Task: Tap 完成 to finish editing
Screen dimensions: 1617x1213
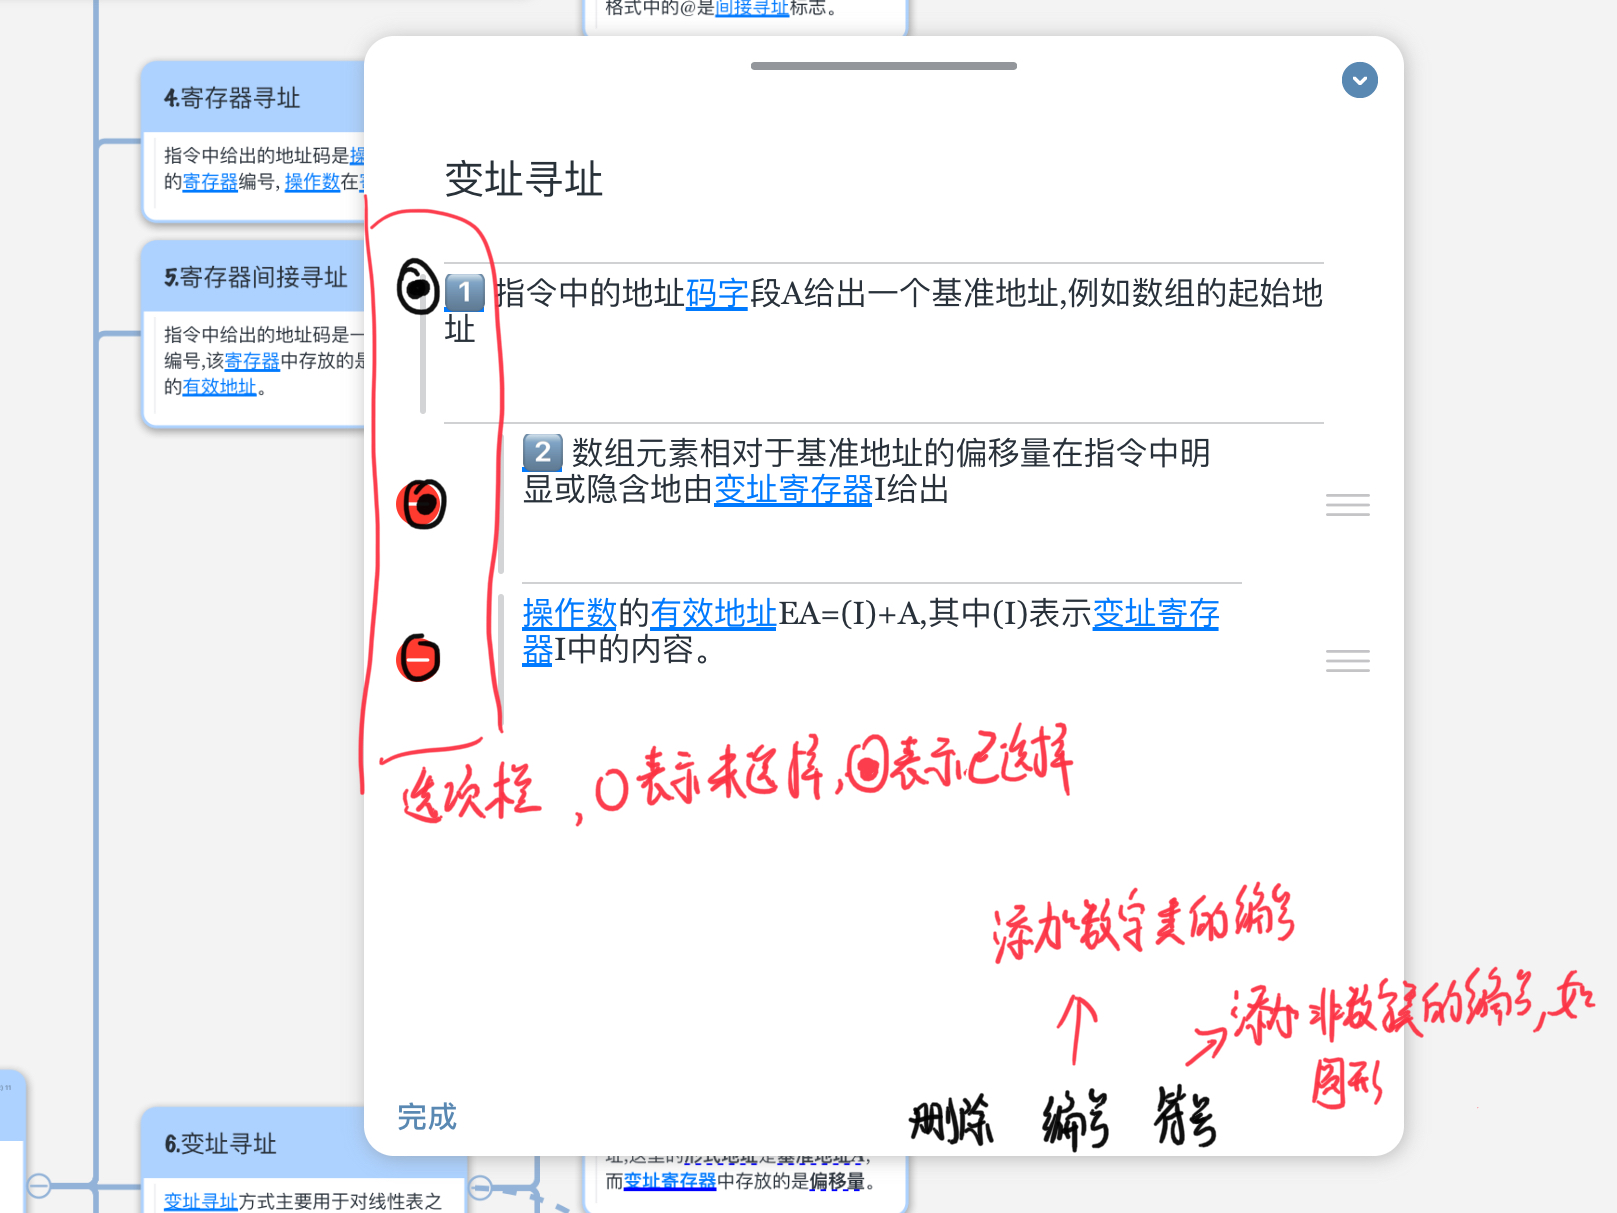Action: pyautogui.click(x=427, y=1116)
